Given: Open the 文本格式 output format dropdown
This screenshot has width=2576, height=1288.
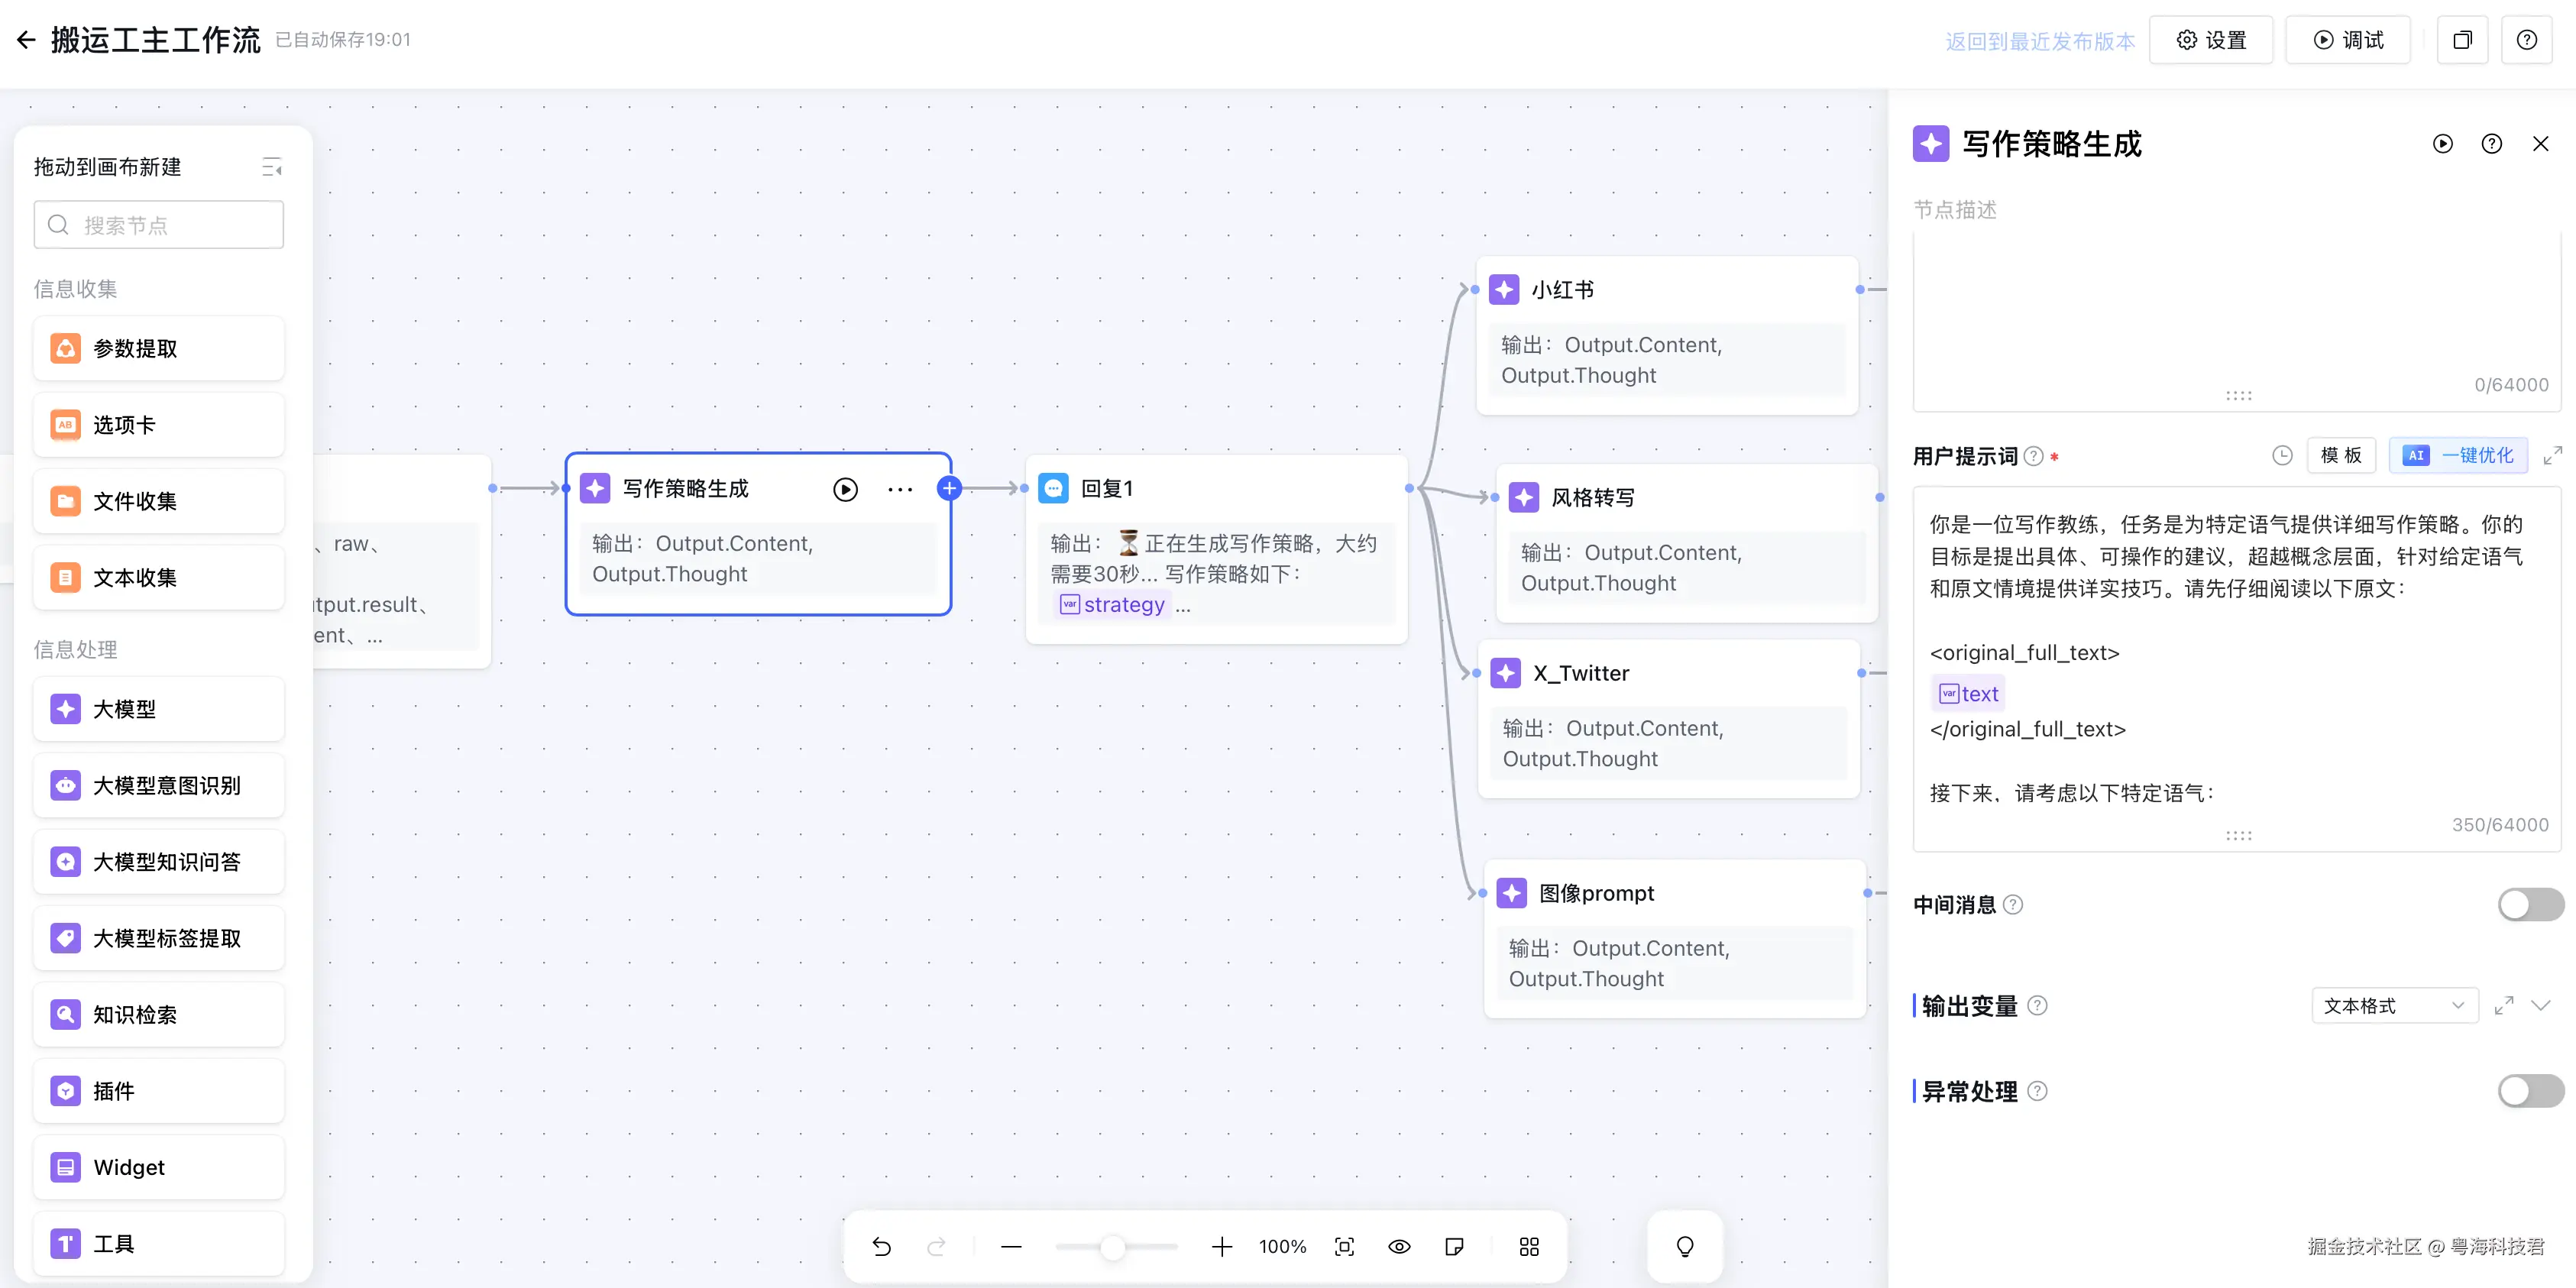Looking at the screenshot, I should coord(2394,1006).
